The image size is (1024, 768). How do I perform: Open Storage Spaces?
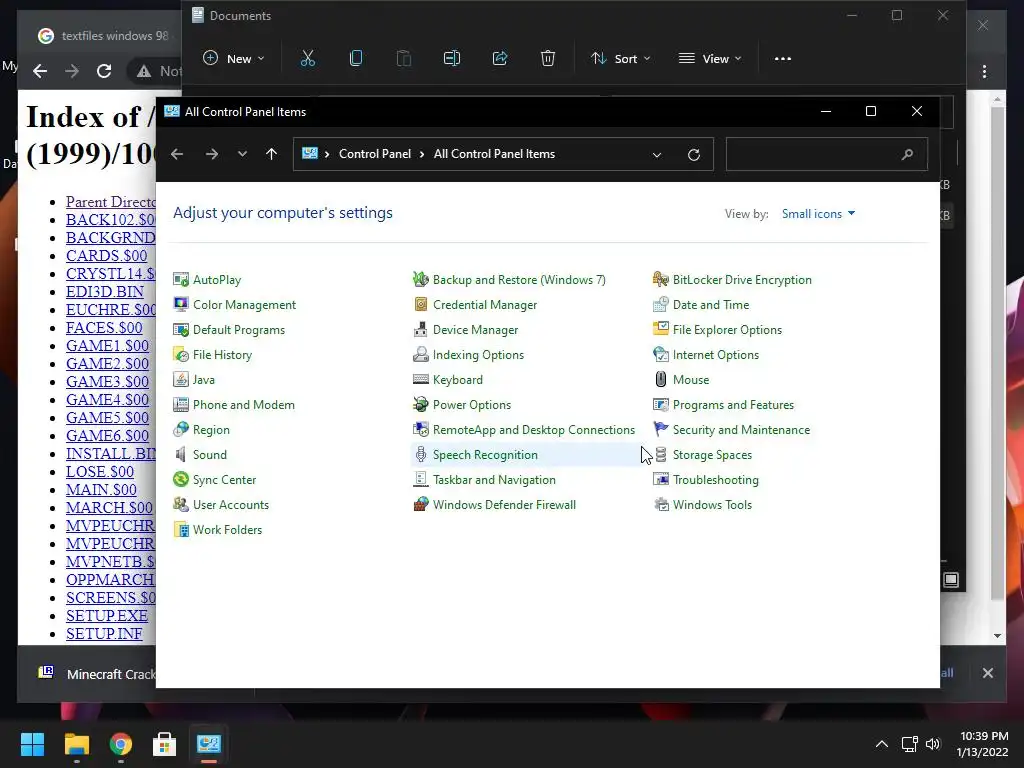(x=702, y=455)
